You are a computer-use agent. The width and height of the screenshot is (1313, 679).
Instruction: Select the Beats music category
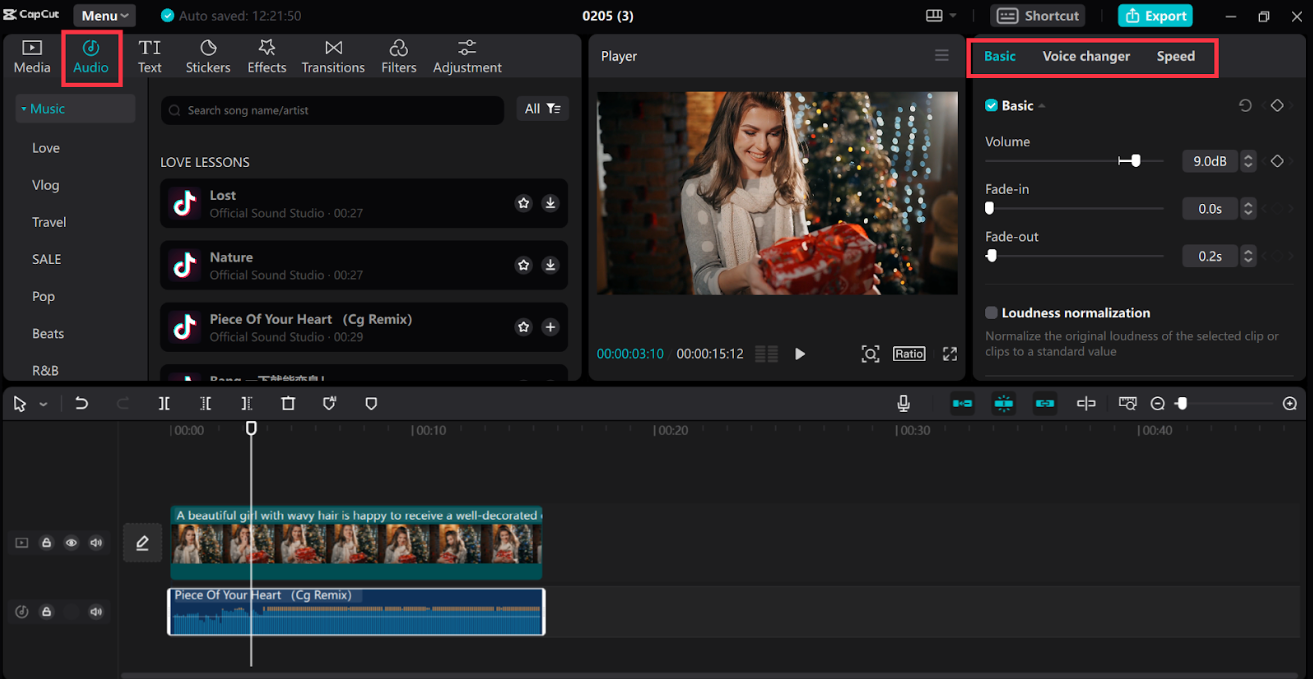tap(48, 333)
